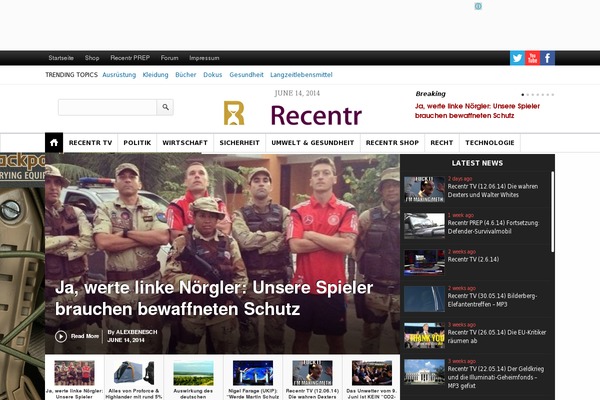The image size is (600, 400).
Task: Select the Bücher trending topic
Action: coord(186,75)
